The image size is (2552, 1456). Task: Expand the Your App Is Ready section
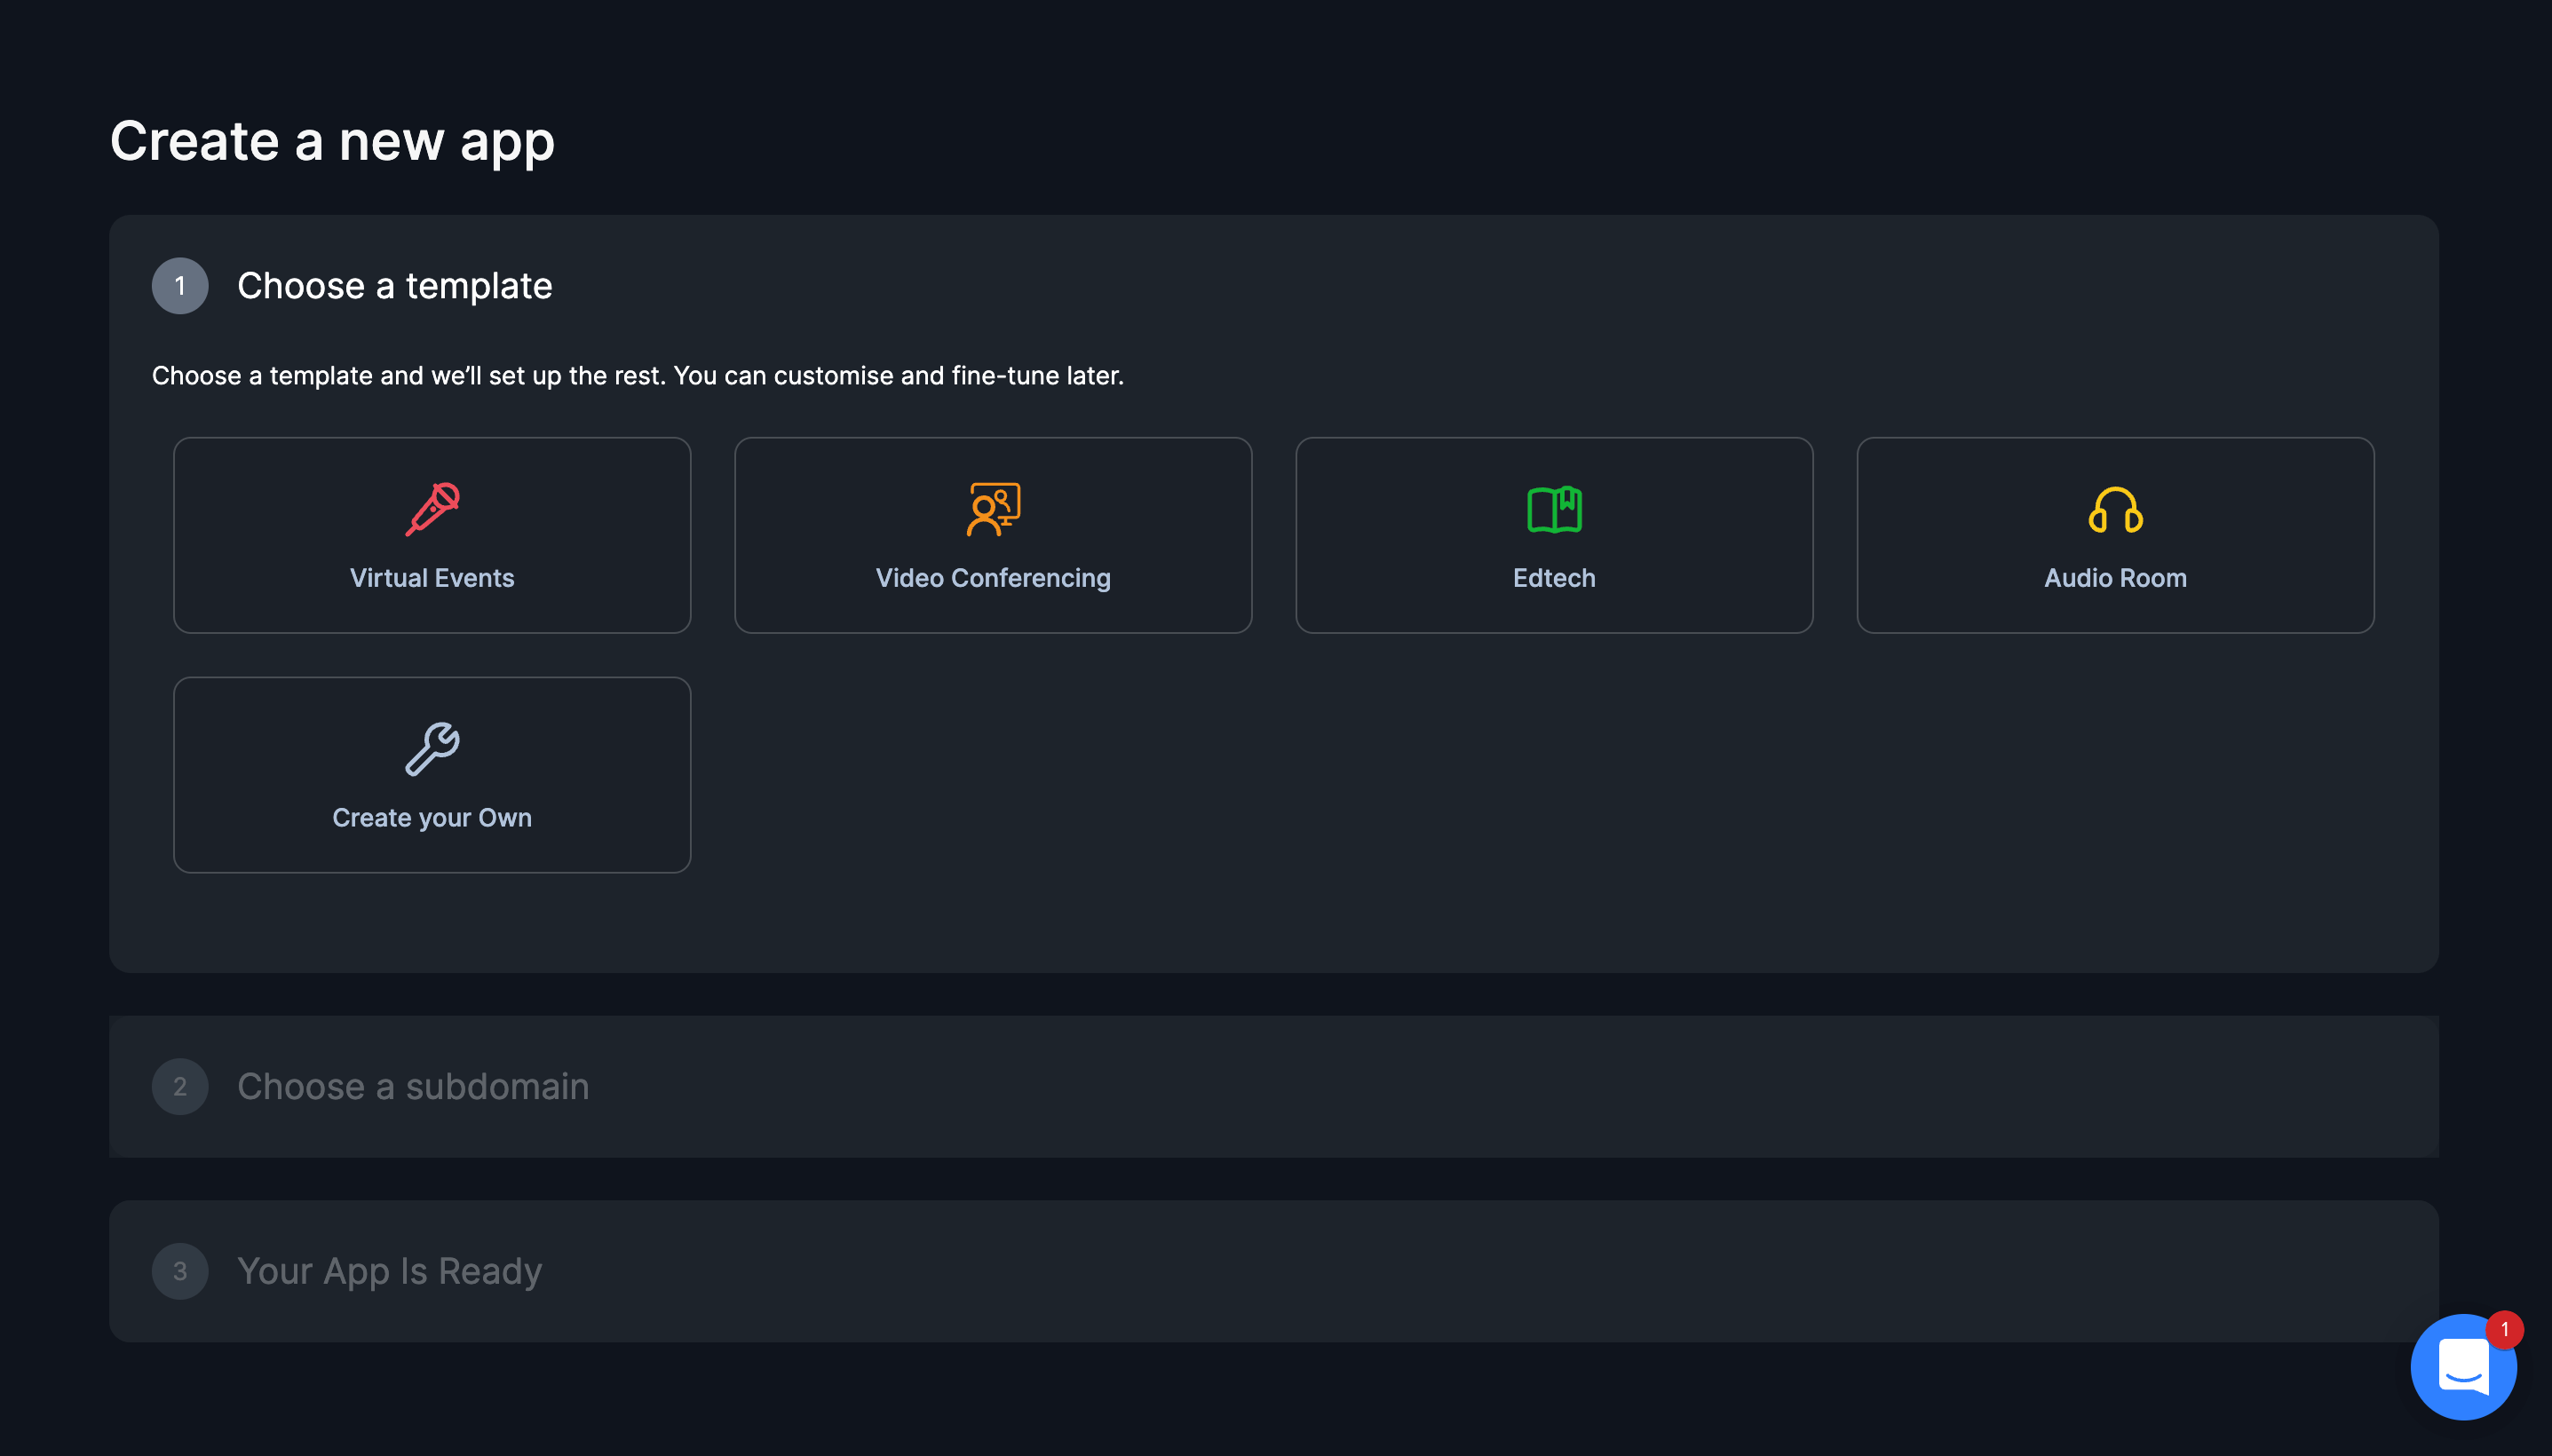pyautogui.click(x=1273, y=1271)
